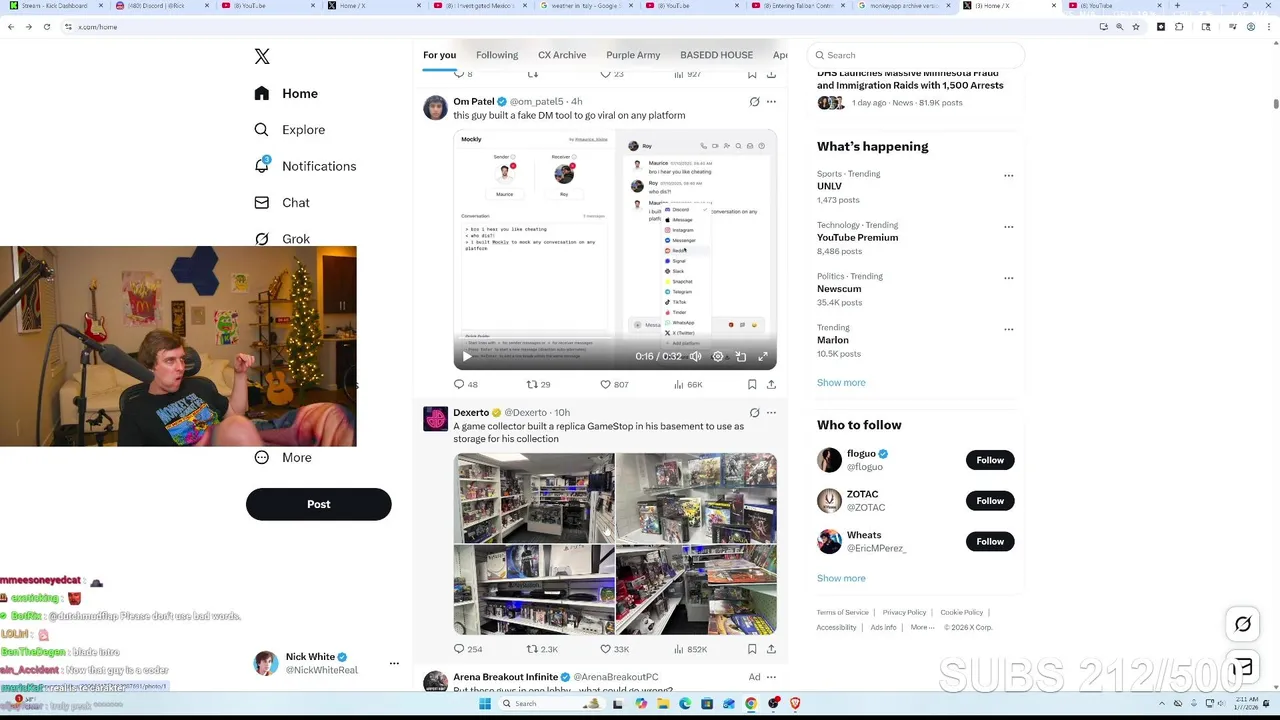This screenshot has height=720, width=1280.
Task: Show more under Who to follow
Action: pos(841,578)
